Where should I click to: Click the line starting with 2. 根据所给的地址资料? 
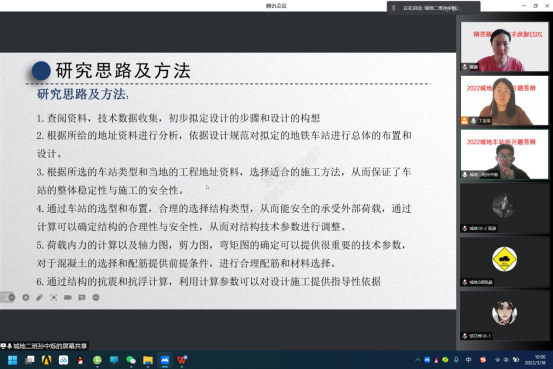click(x=224, y=136)
